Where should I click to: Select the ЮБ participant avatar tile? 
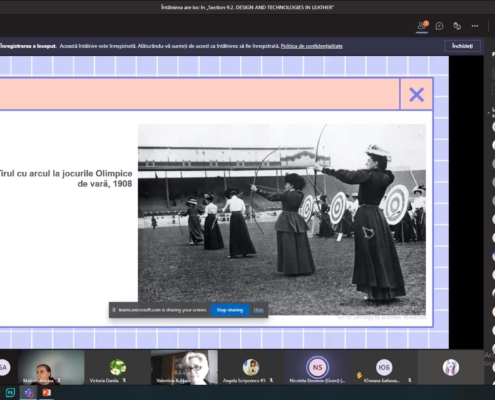tap(384, 367)
